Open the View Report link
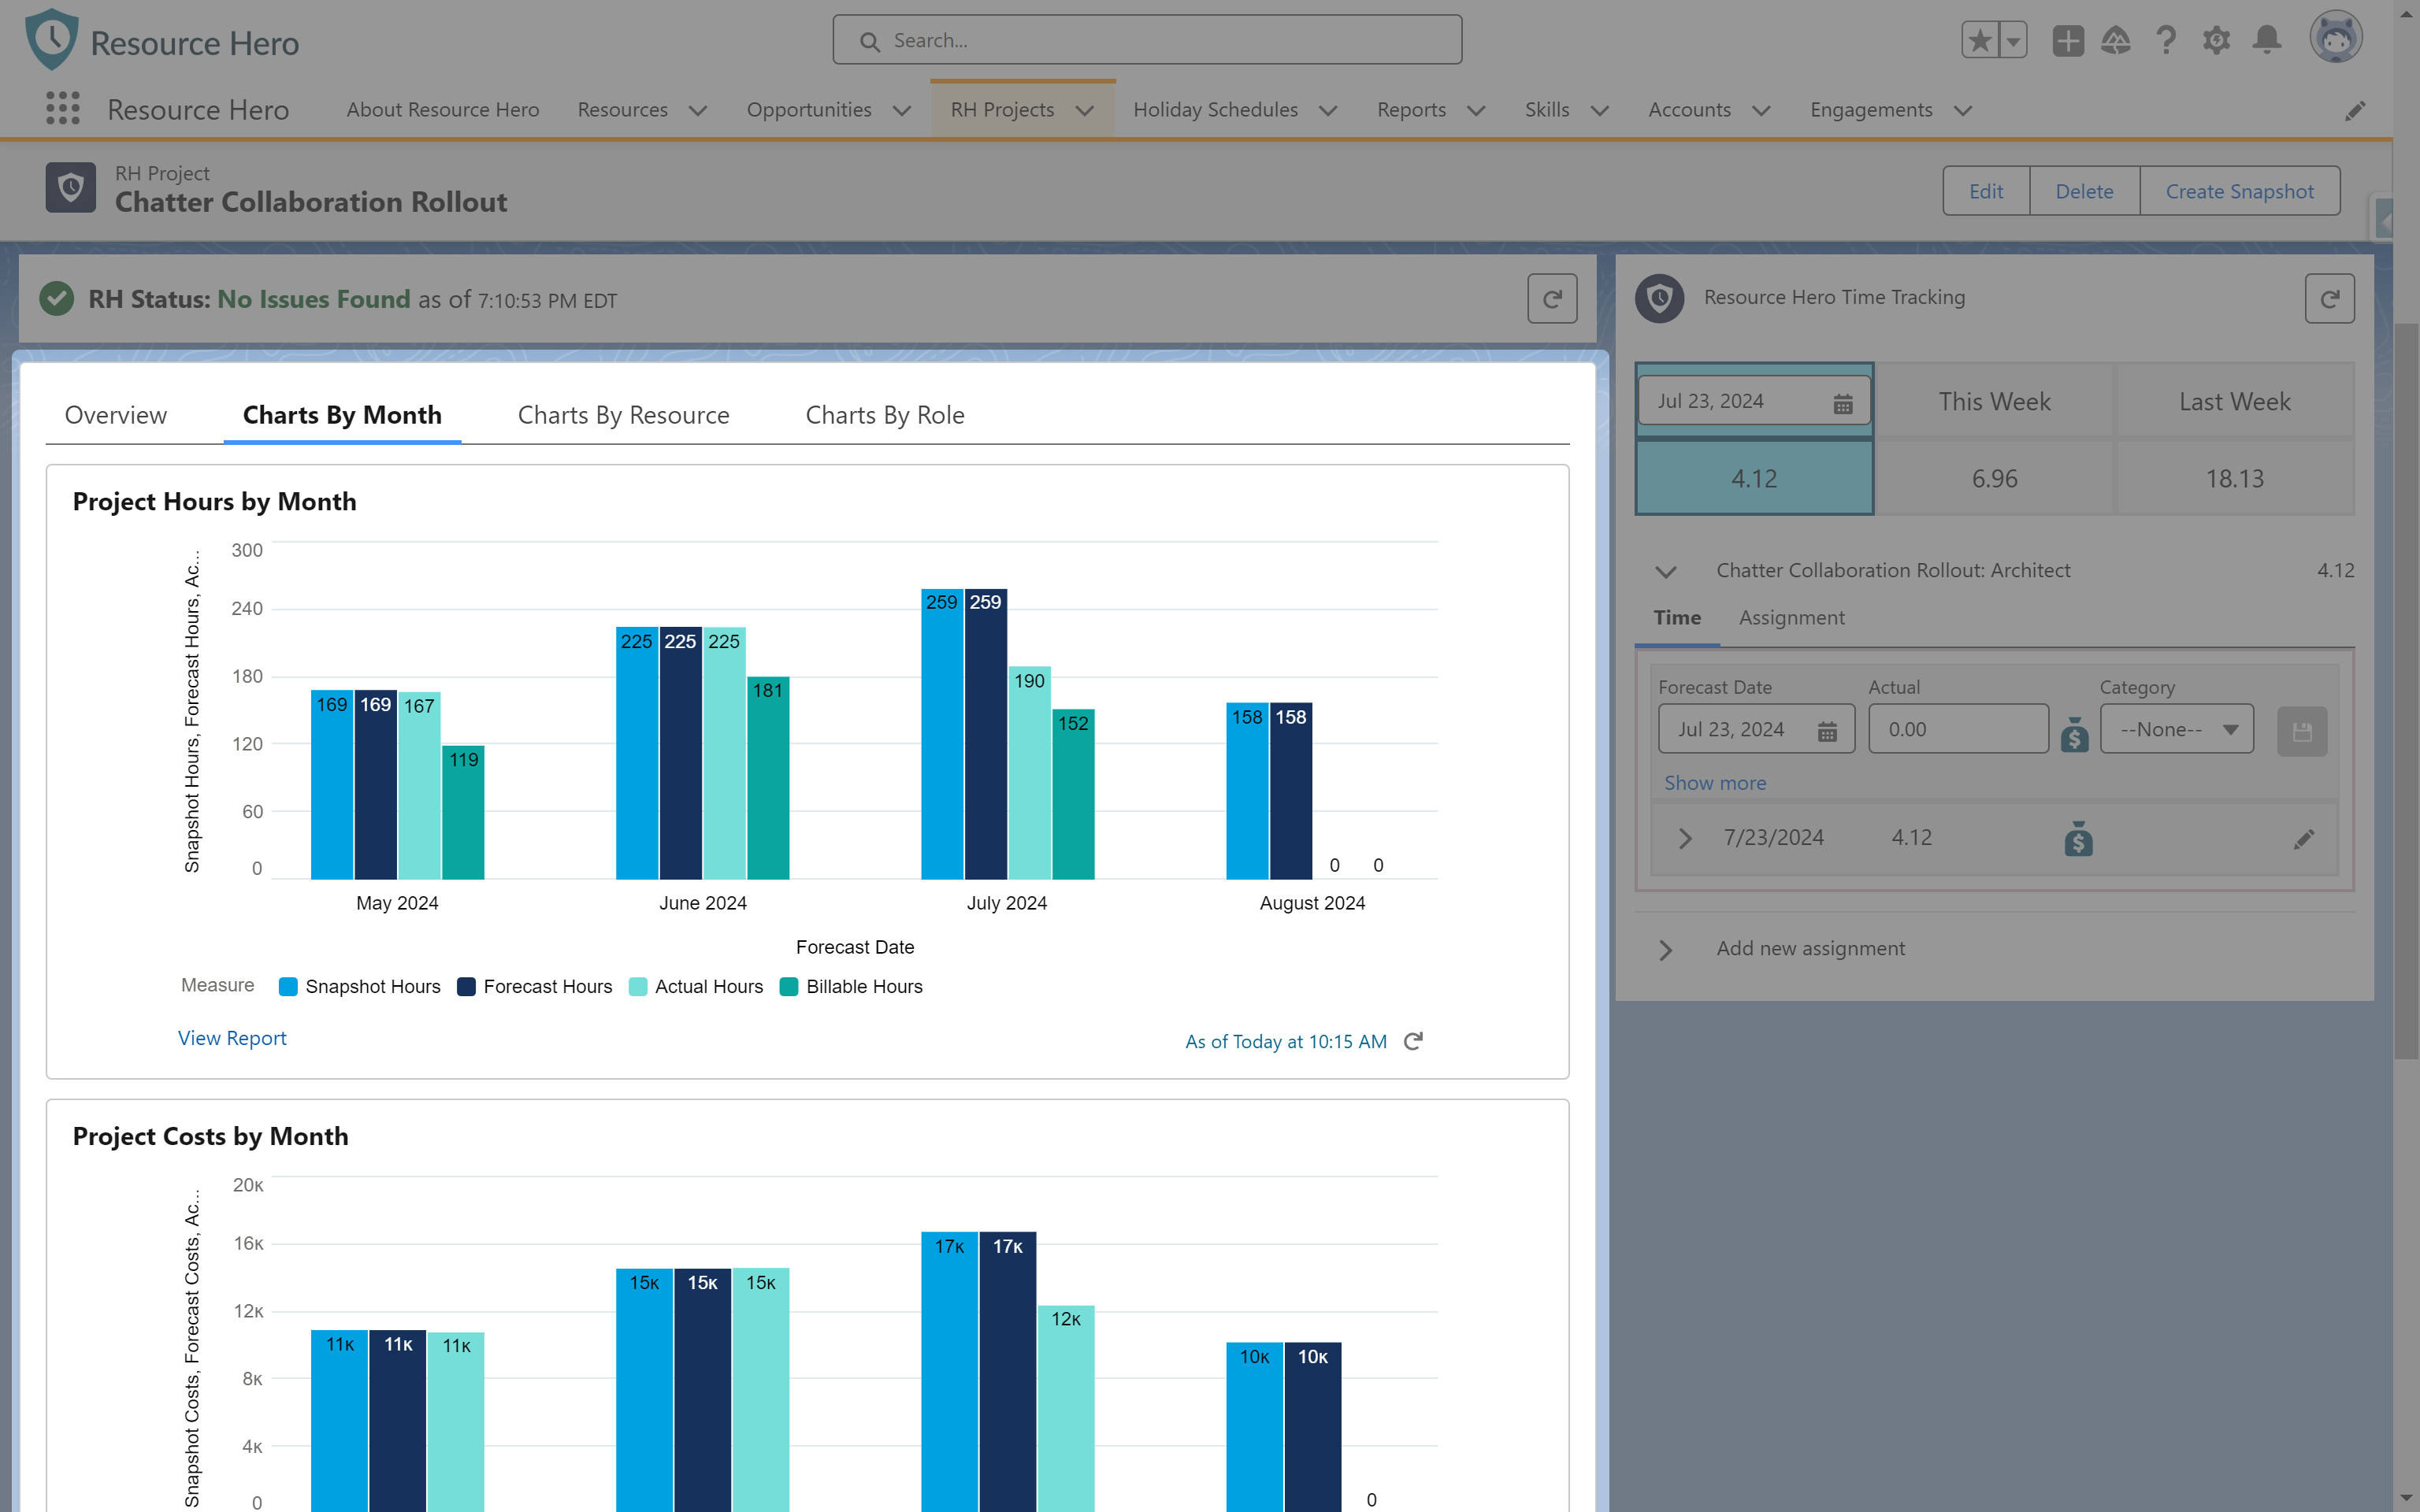Screen dimensions: 2420x1512 coord(232,1038)
